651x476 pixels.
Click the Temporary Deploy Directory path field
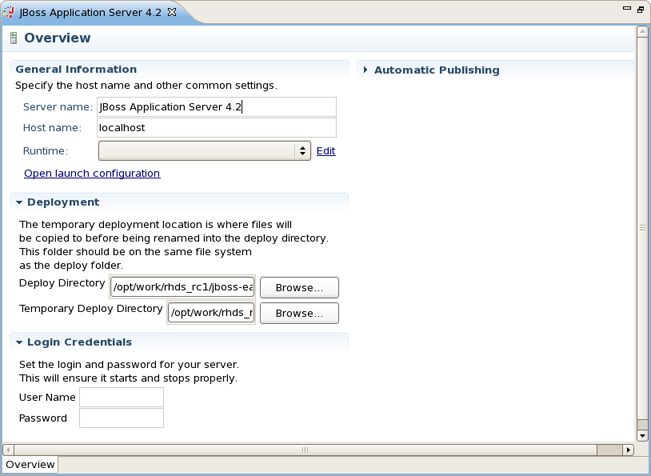coord(211,313)
